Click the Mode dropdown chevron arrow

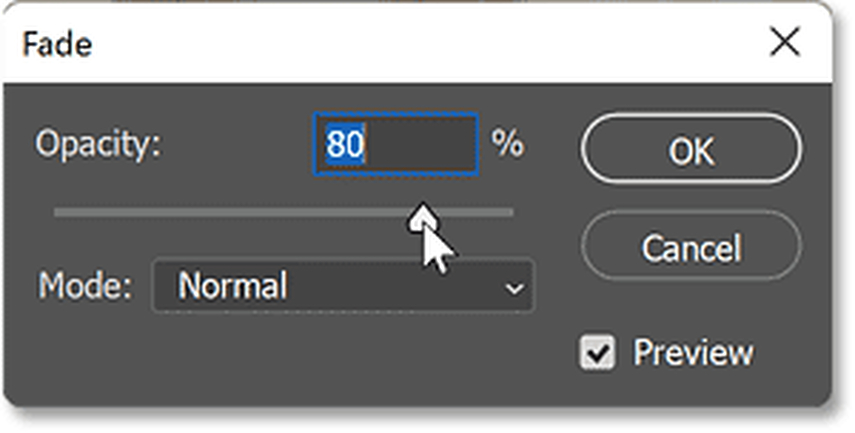click(514, 289)
